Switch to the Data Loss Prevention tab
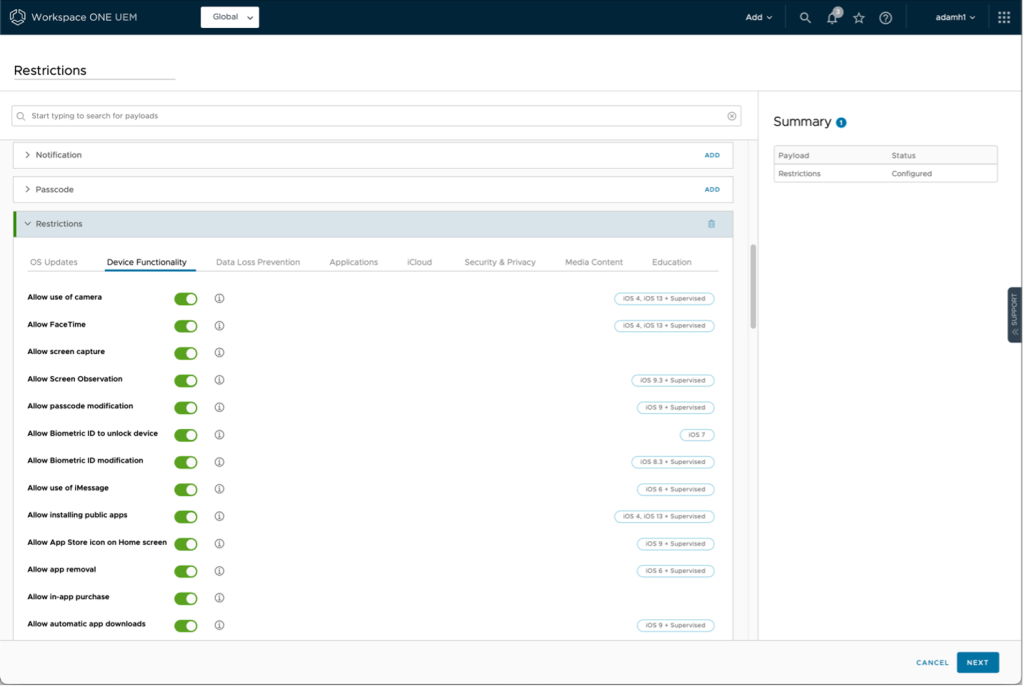The width and height of the screenshot is (1024, 687). [x=258, y=262]
